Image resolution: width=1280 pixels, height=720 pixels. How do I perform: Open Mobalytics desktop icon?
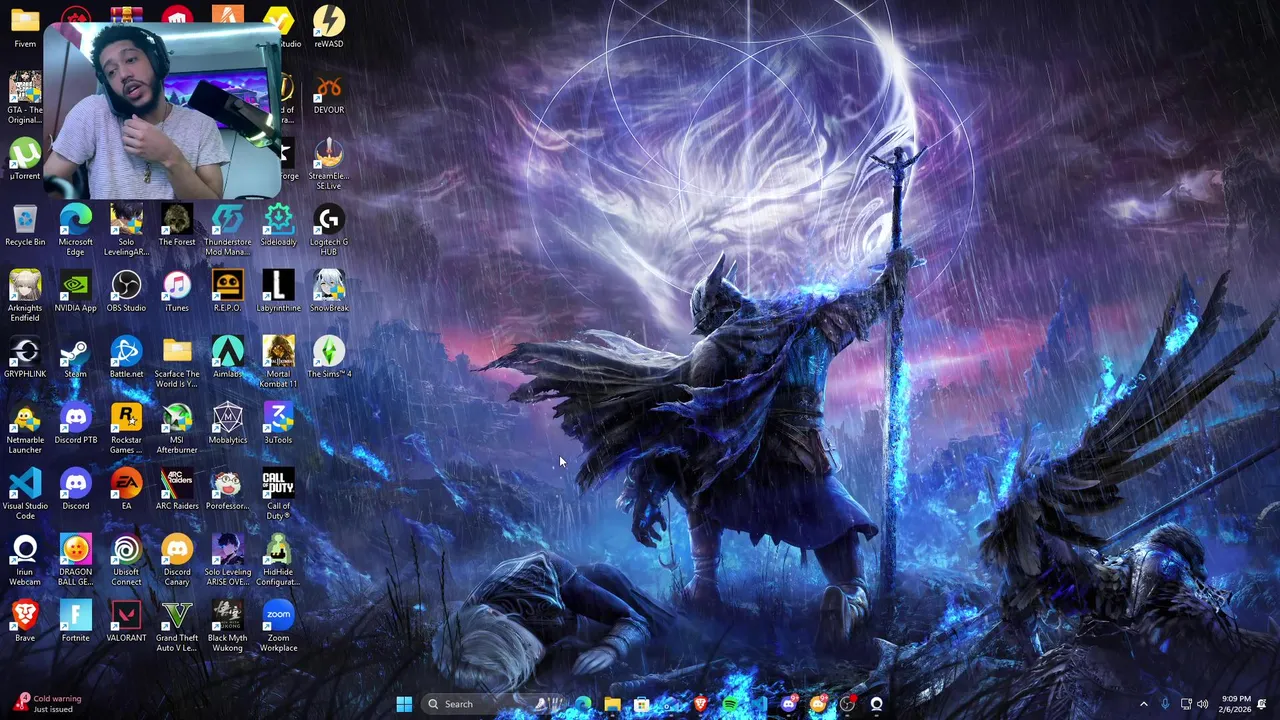(x=228, y=423)
